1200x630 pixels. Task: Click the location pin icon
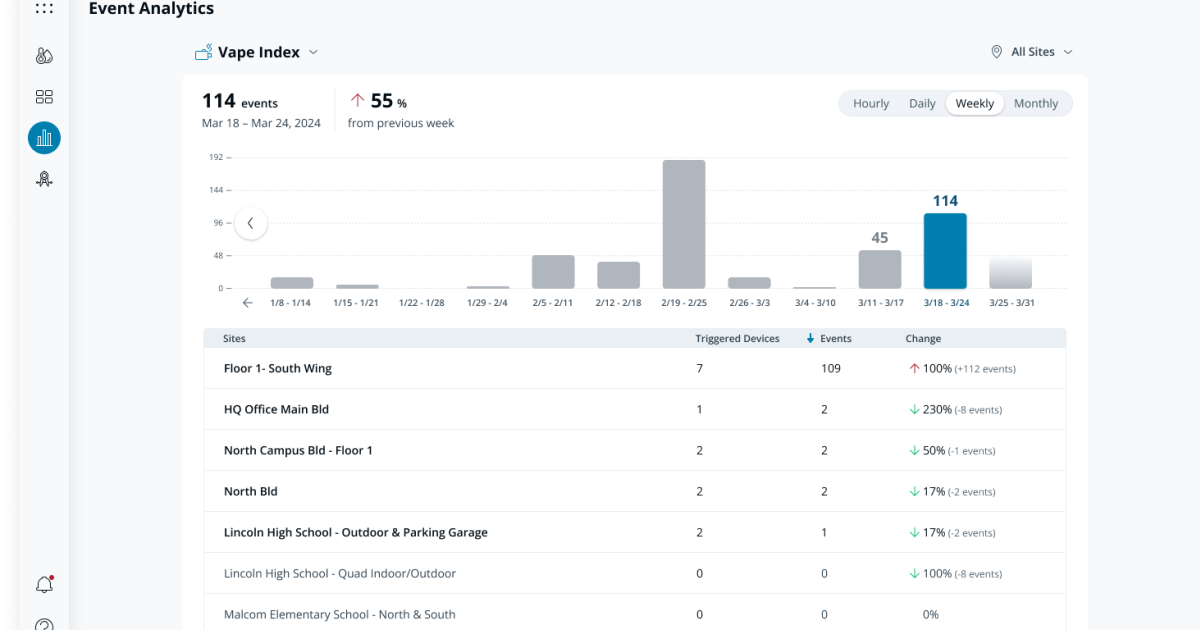click(996, 52)
